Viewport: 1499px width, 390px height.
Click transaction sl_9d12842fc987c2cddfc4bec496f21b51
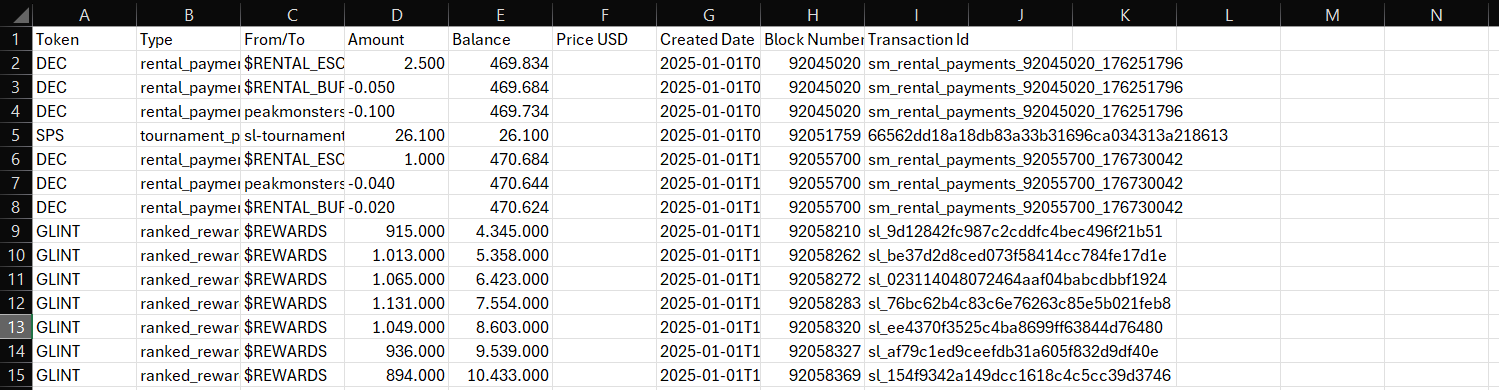[x=1011, y=231]
